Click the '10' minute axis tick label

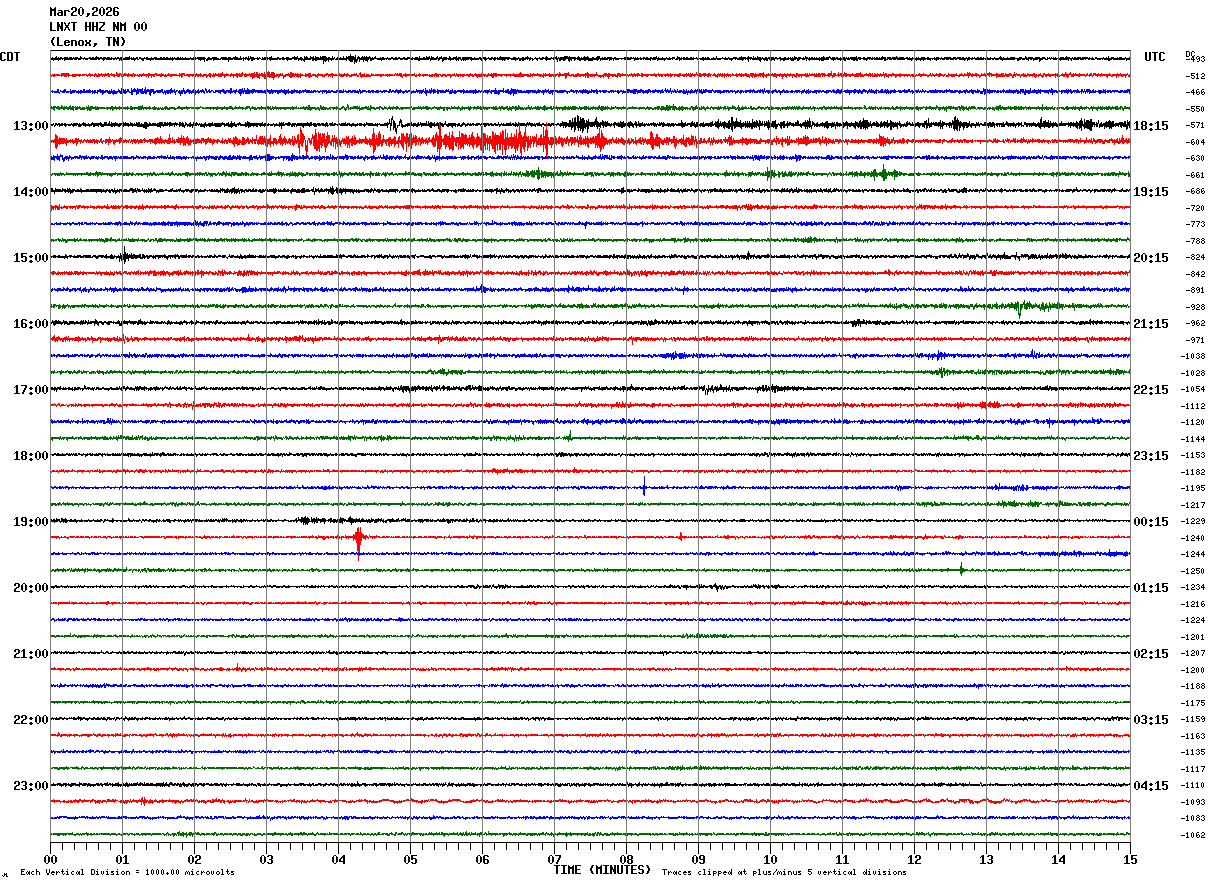pyautogui.click(x=770, y=859)
